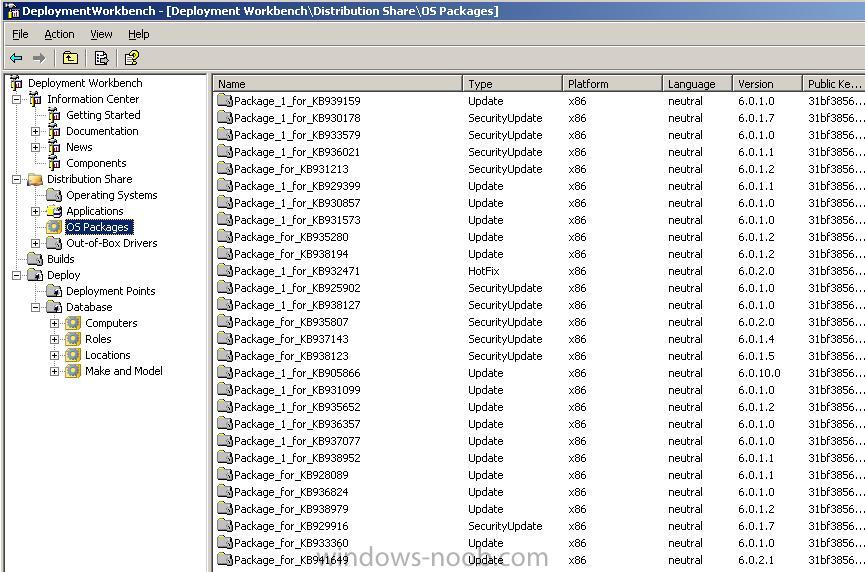865x572 pixels.
Task: Click the Database folder icon
Action: click(x=54, y=307)
